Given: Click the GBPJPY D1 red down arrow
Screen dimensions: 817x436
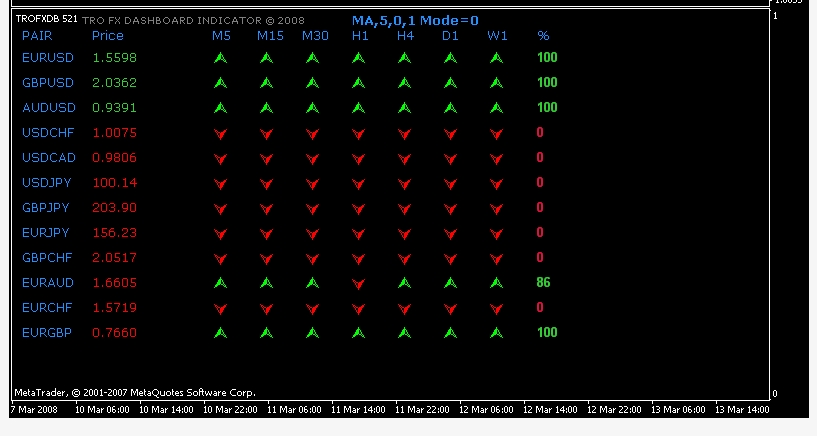Looking at the screenshot, I should pos(450,208).
